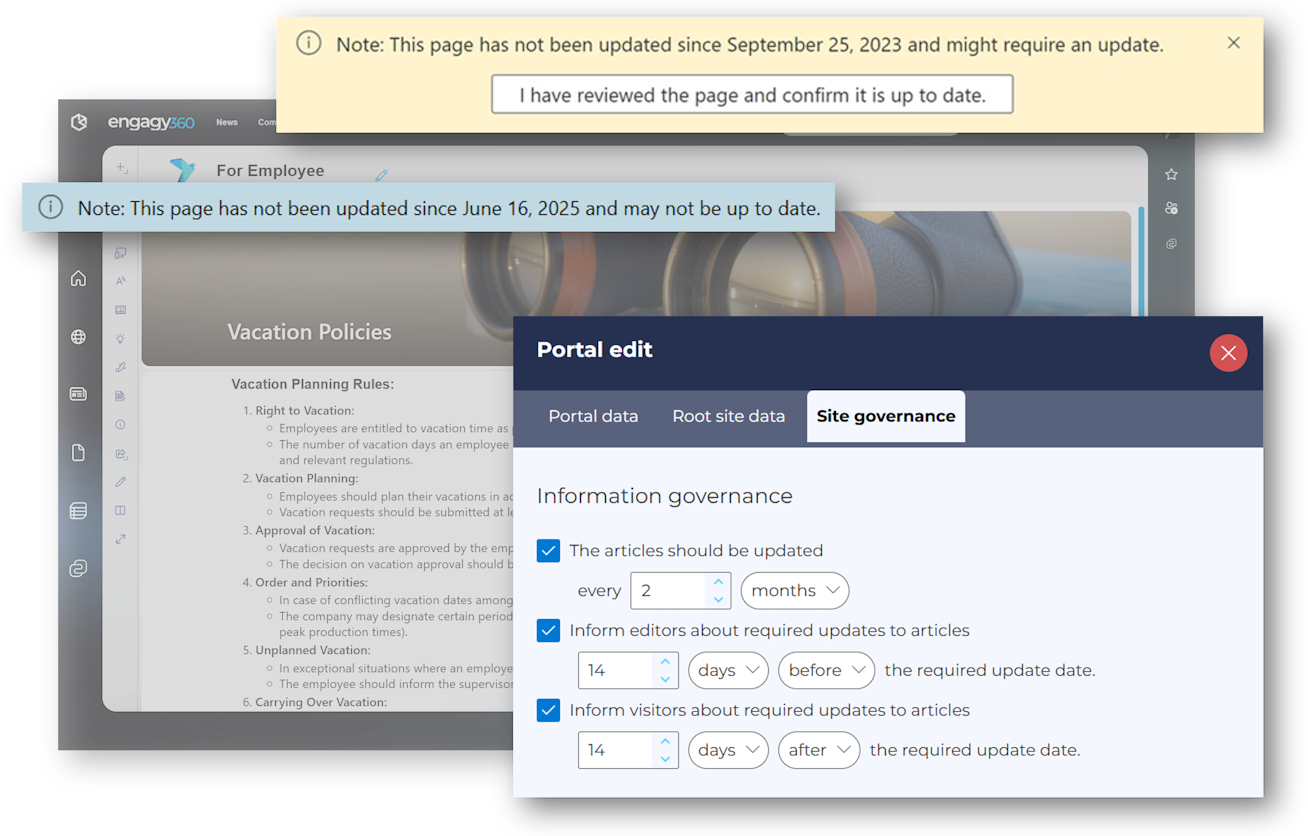This screenshot has height=836, width=1308.
Task: Click the expand arrows icon in editing toolbar
Action: click(121, 539)
